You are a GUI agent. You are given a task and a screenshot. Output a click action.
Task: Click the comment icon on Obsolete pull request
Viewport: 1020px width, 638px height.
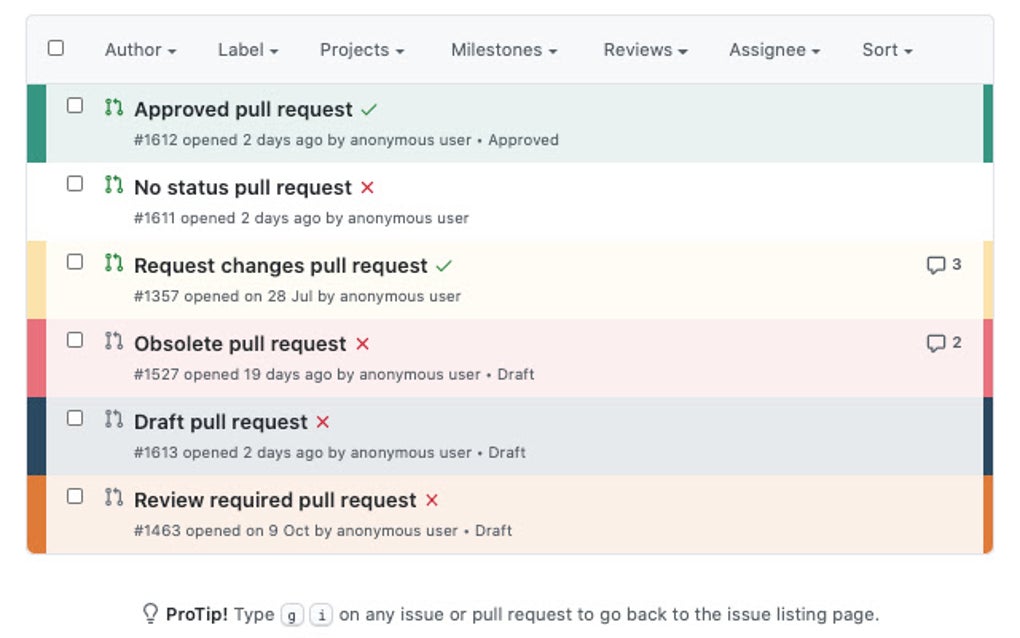click(x=935, y=343)
